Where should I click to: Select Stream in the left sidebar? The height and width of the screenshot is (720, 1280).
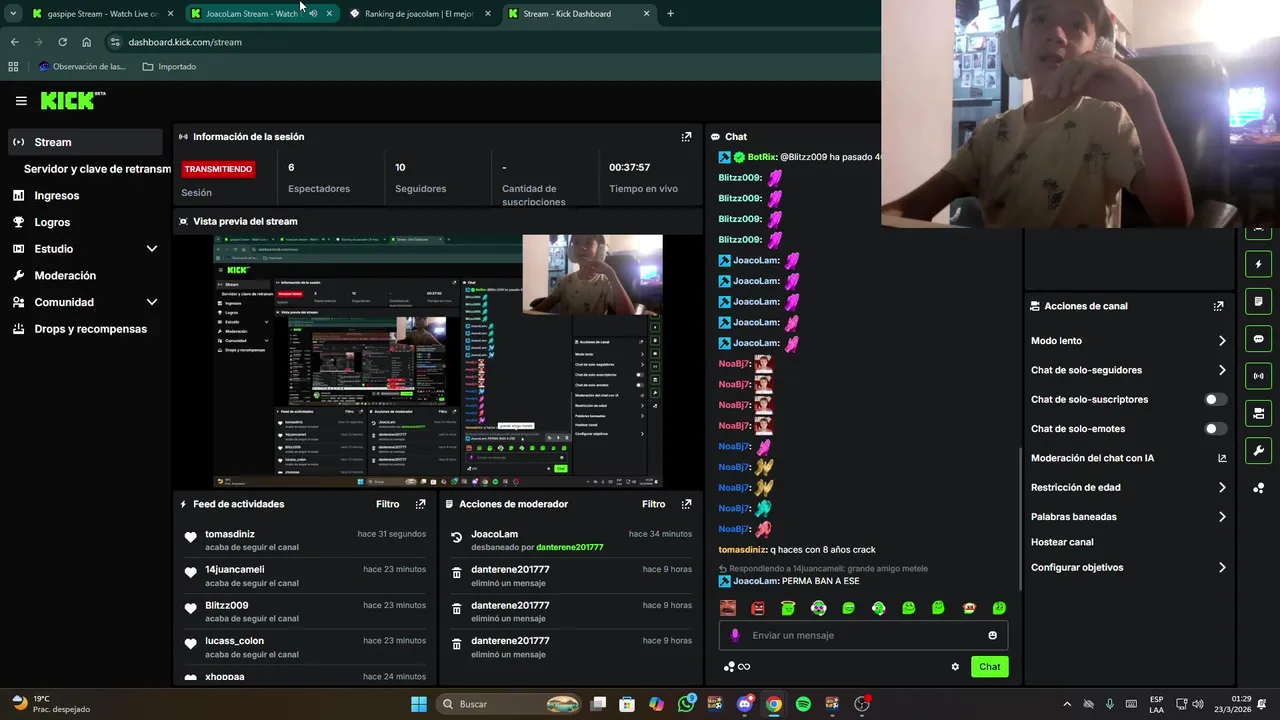pyautogui.click(x=85, y=142)
